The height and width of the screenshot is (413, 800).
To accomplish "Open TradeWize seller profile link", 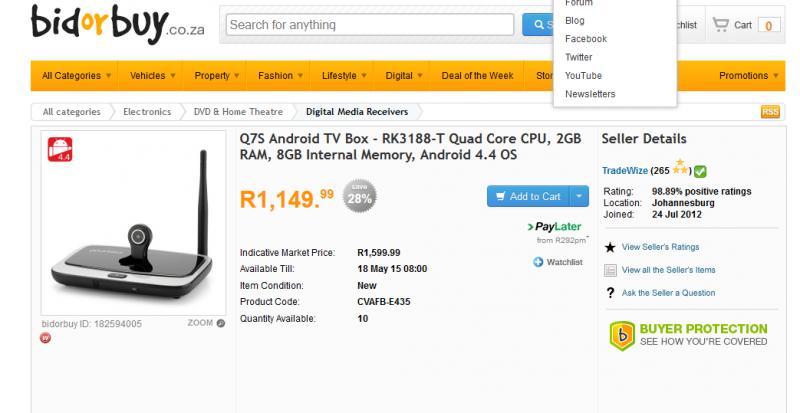I will tap(626, 171).
